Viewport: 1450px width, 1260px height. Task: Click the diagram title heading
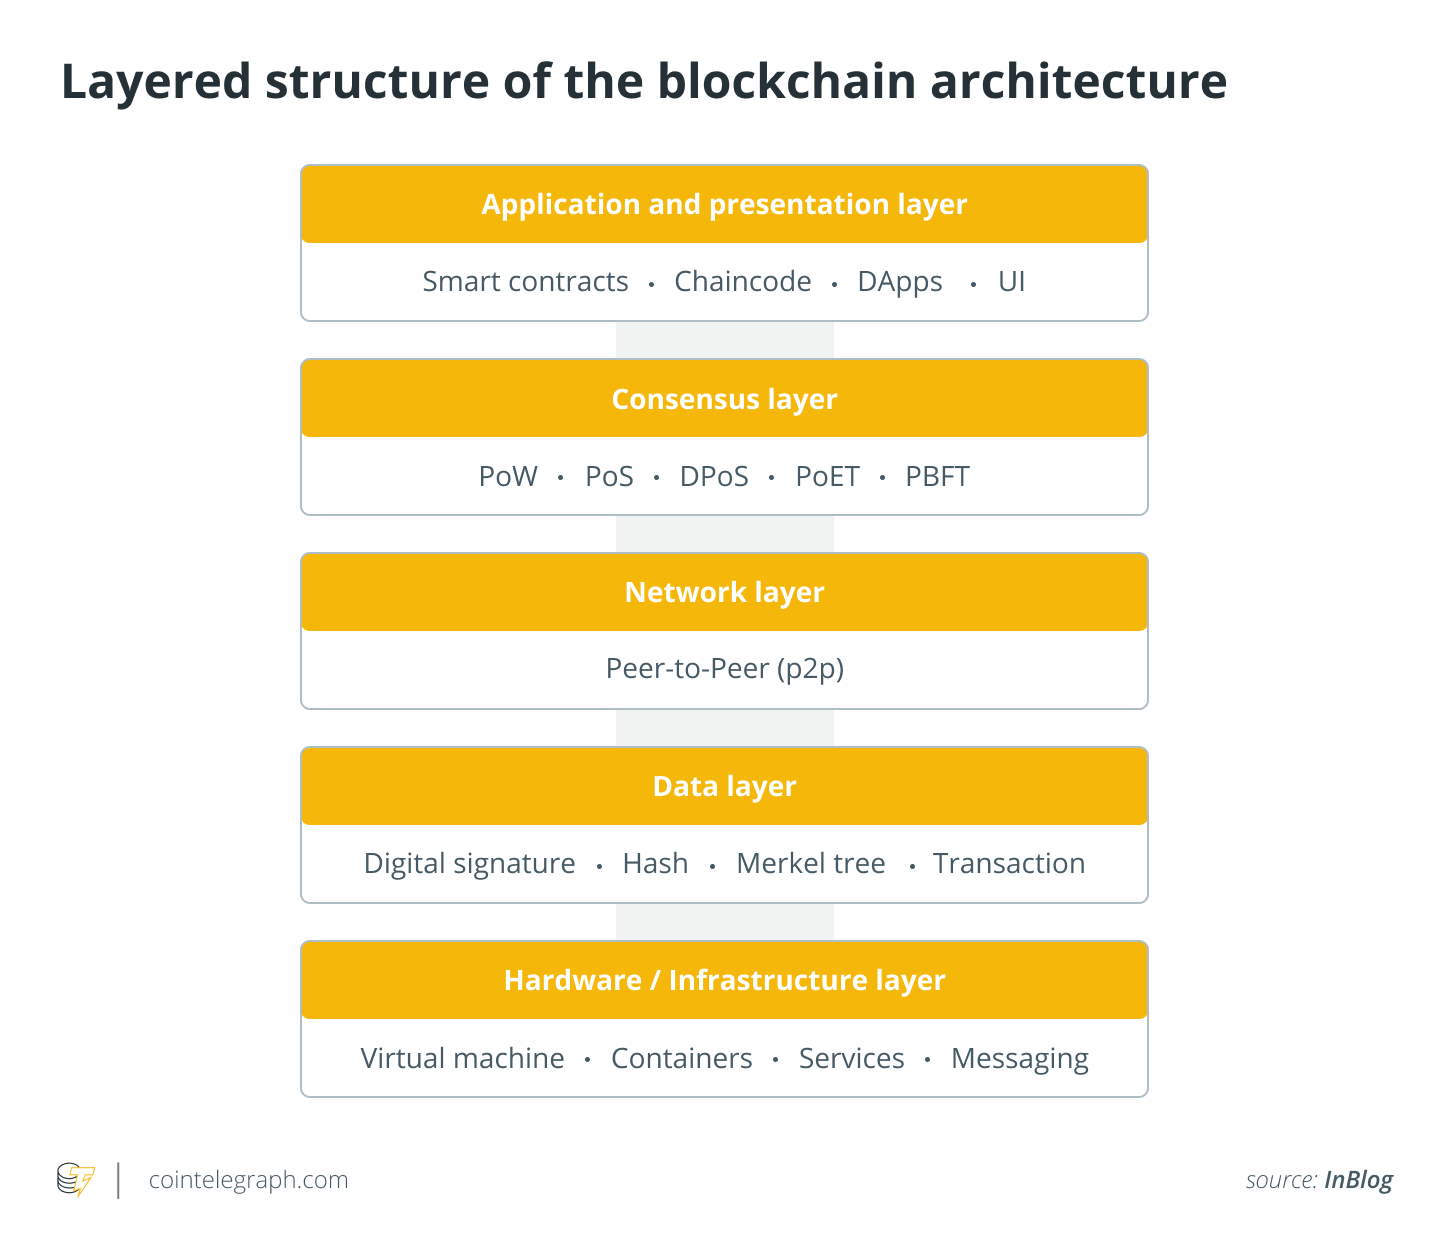(644, 82)
